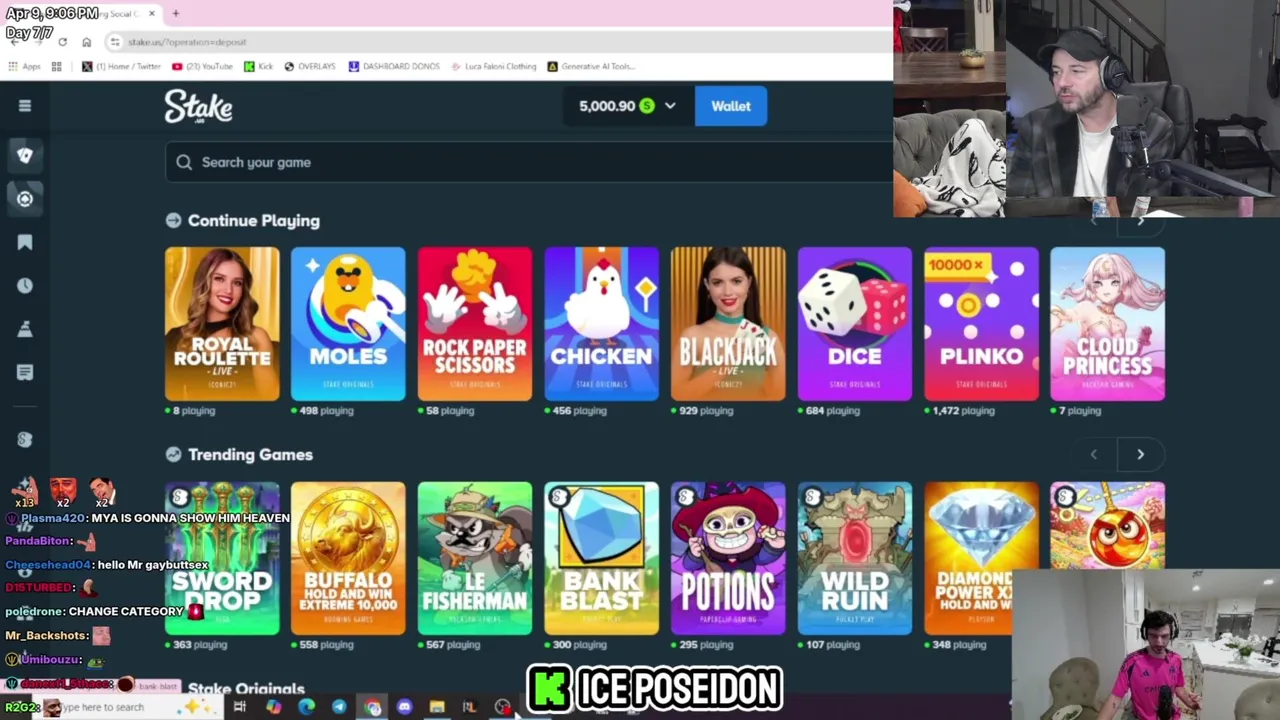The image size is (1280, 720).
Task: Open Luca Faloni Clothing bookmark
Action: click(493, 67)
